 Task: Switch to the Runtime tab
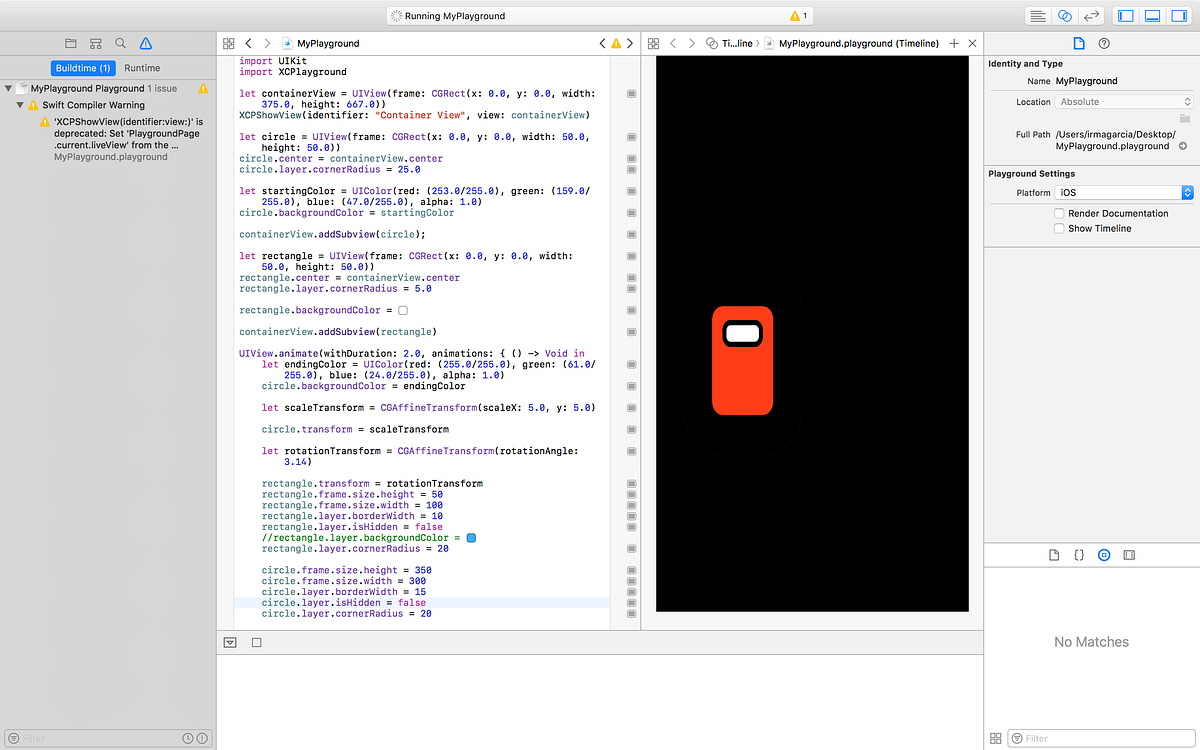click(x=142, y=68)
